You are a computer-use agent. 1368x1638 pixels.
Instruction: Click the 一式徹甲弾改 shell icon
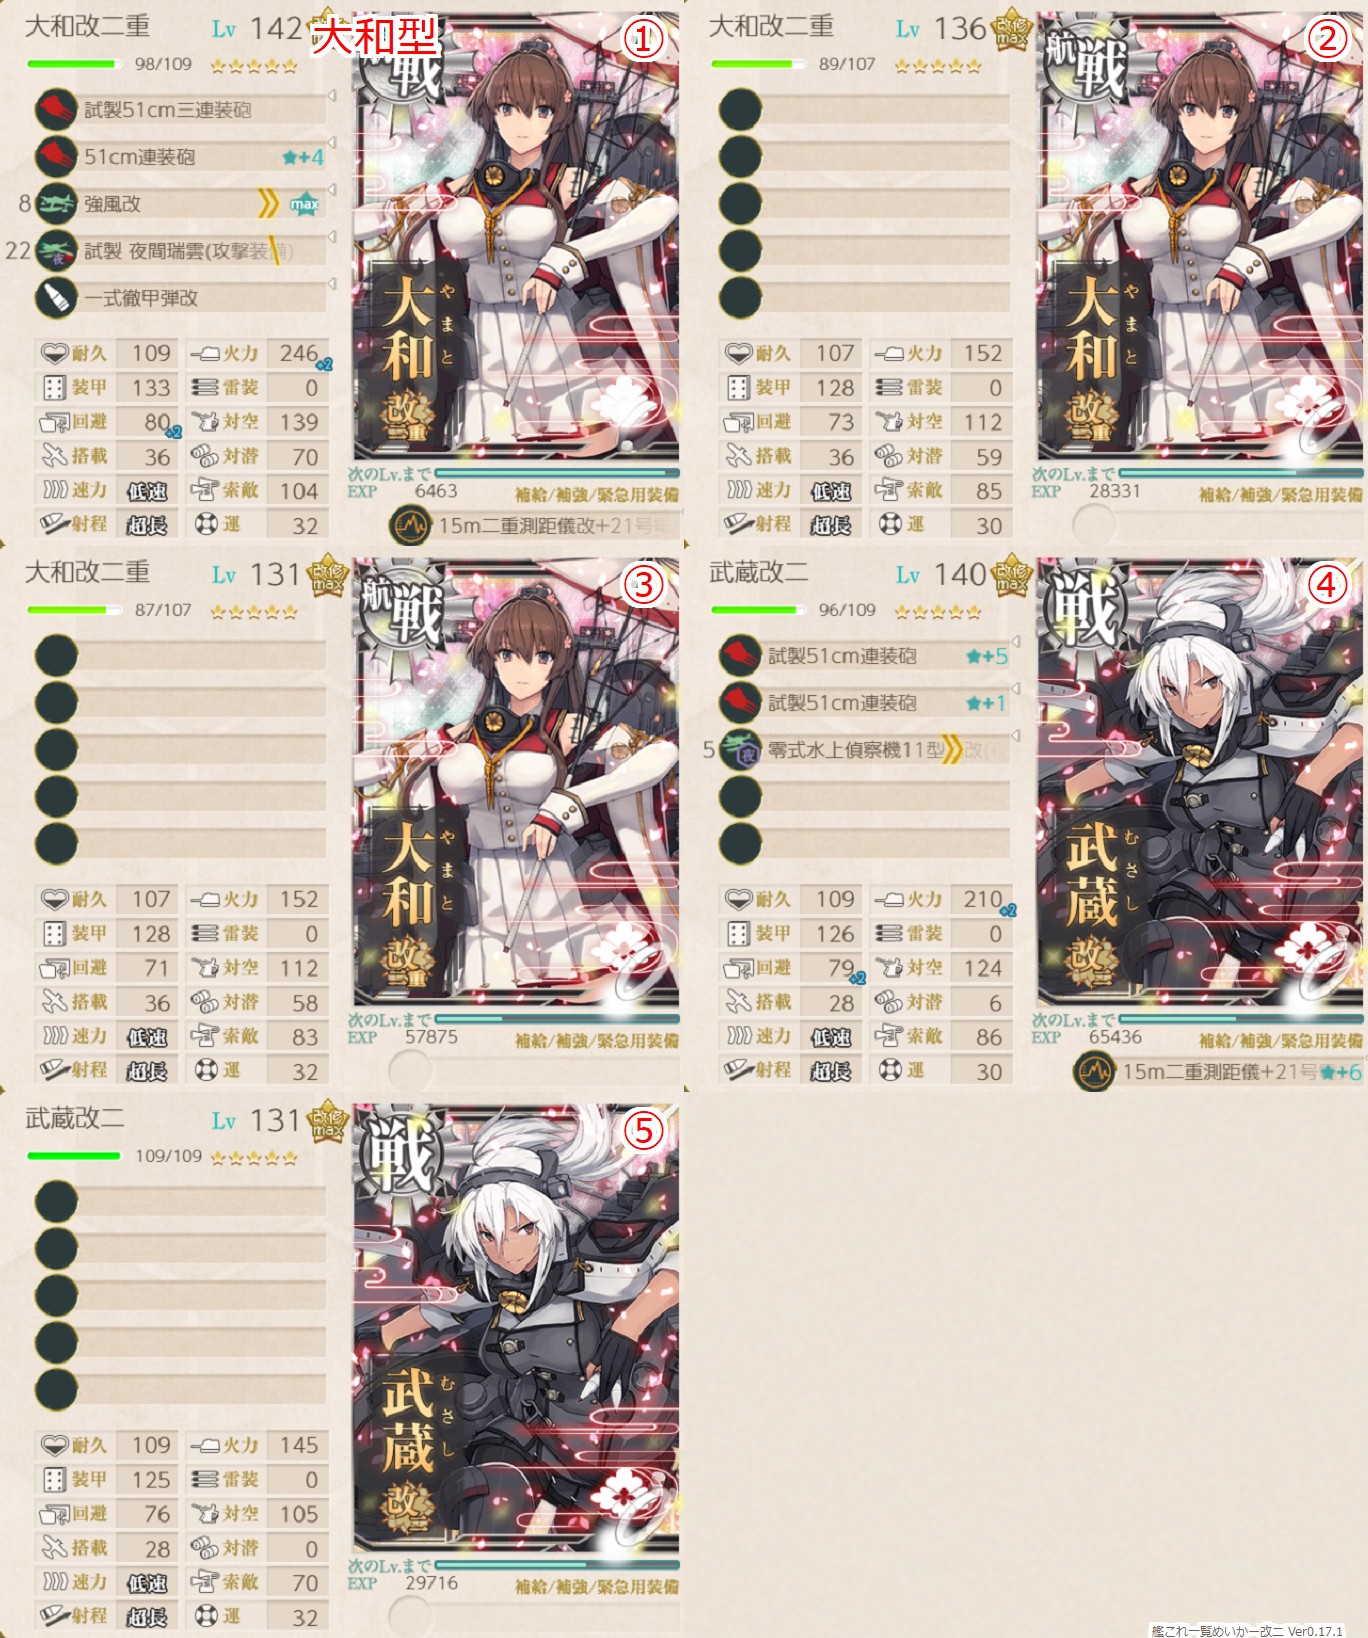[56, 297]
